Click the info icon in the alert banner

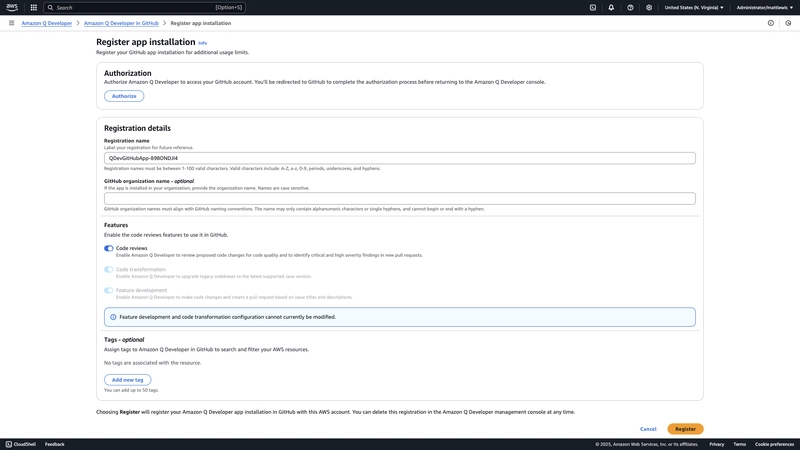click(x=113, y=317)
